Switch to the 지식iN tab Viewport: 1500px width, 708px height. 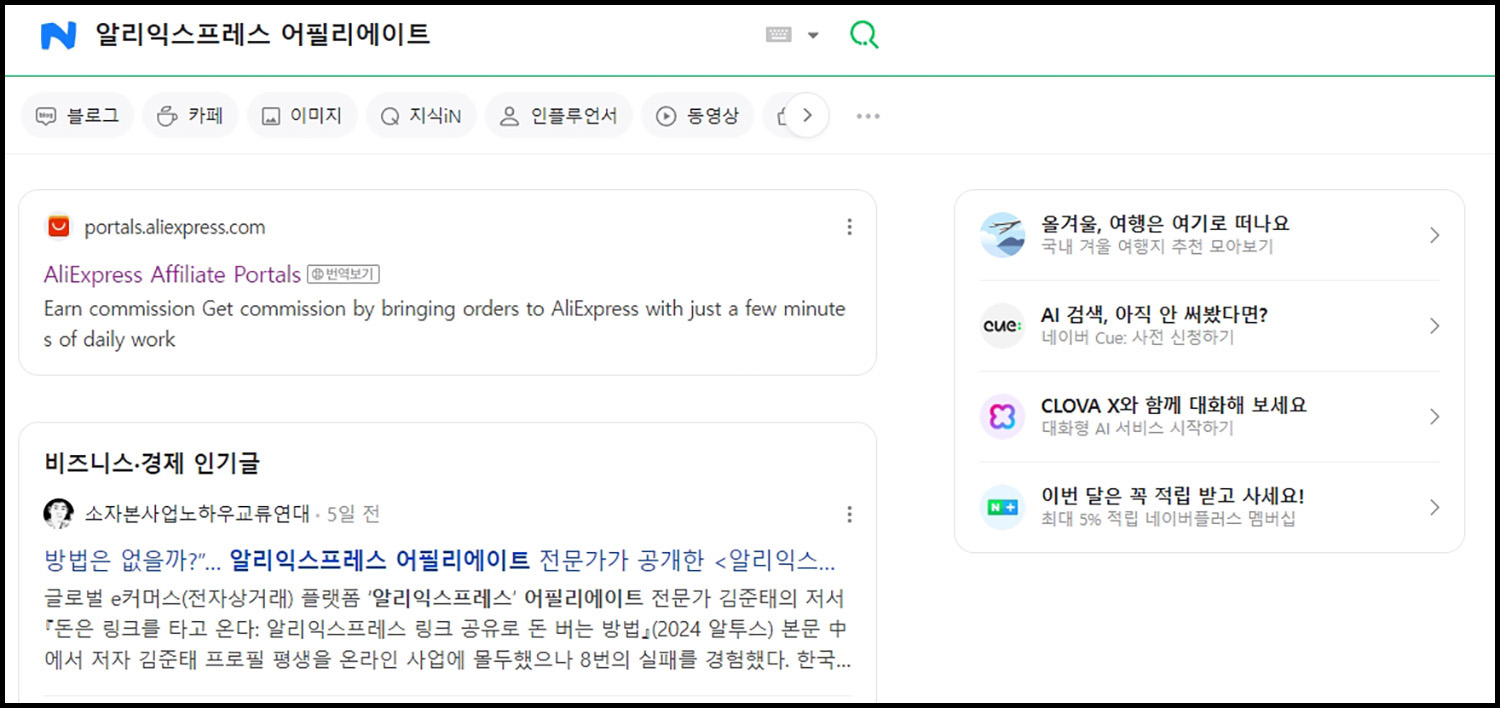[x=420, y=116]
